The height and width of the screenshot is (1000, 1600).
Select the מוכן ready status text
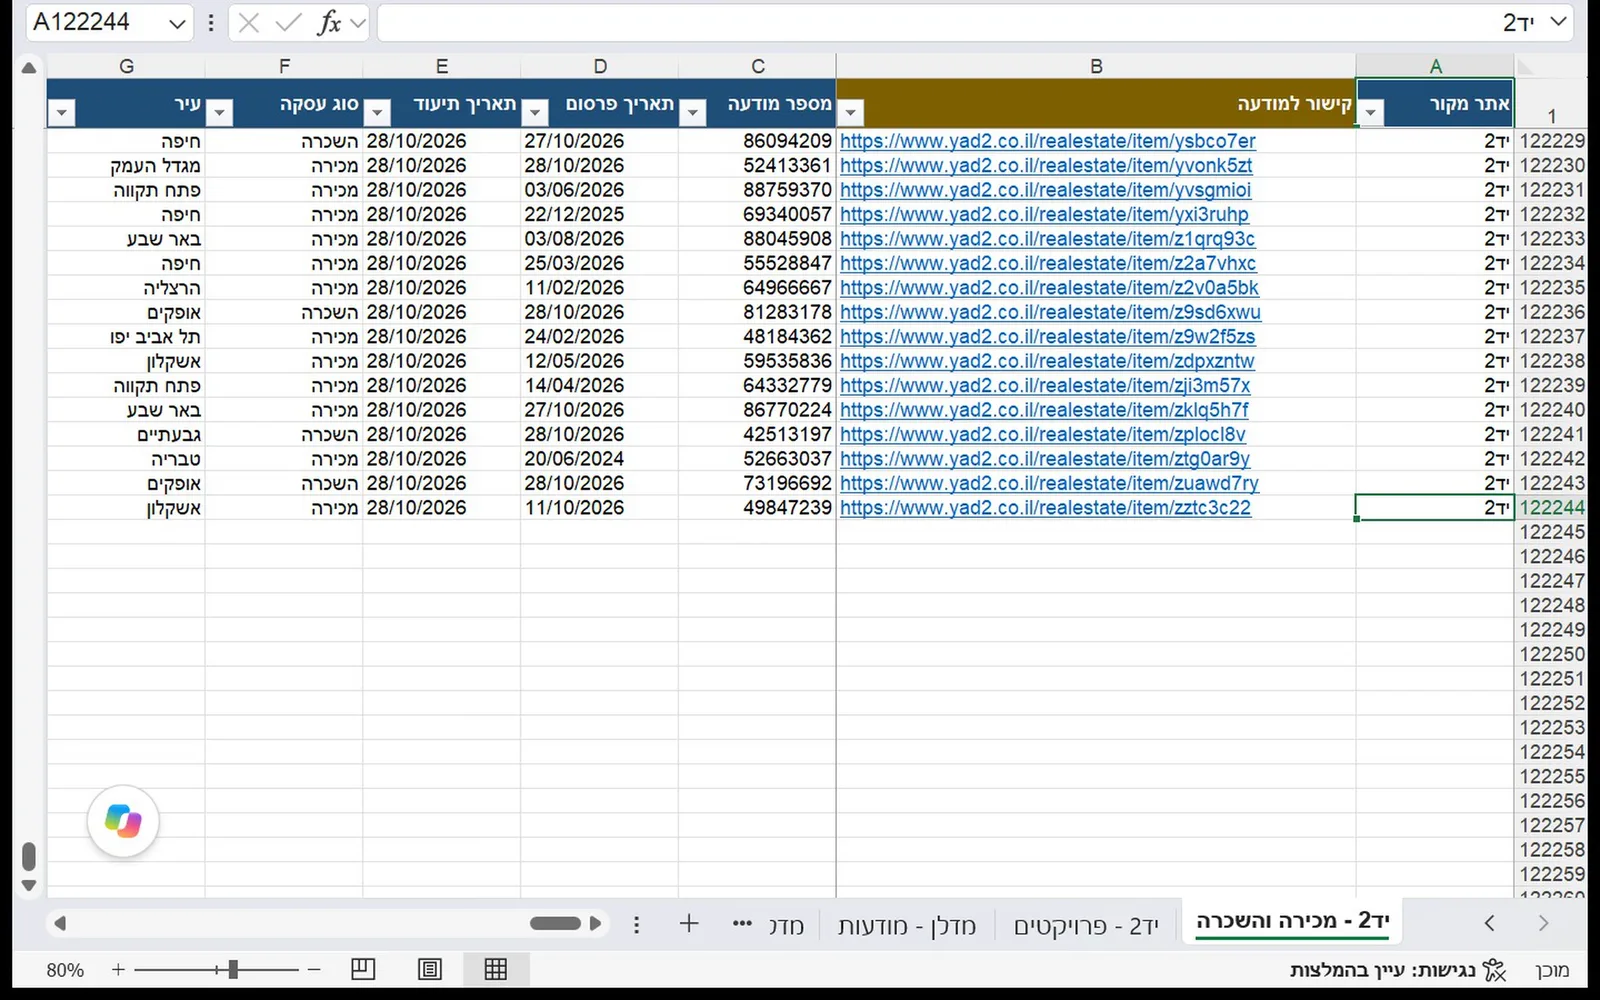point(1552,970)
